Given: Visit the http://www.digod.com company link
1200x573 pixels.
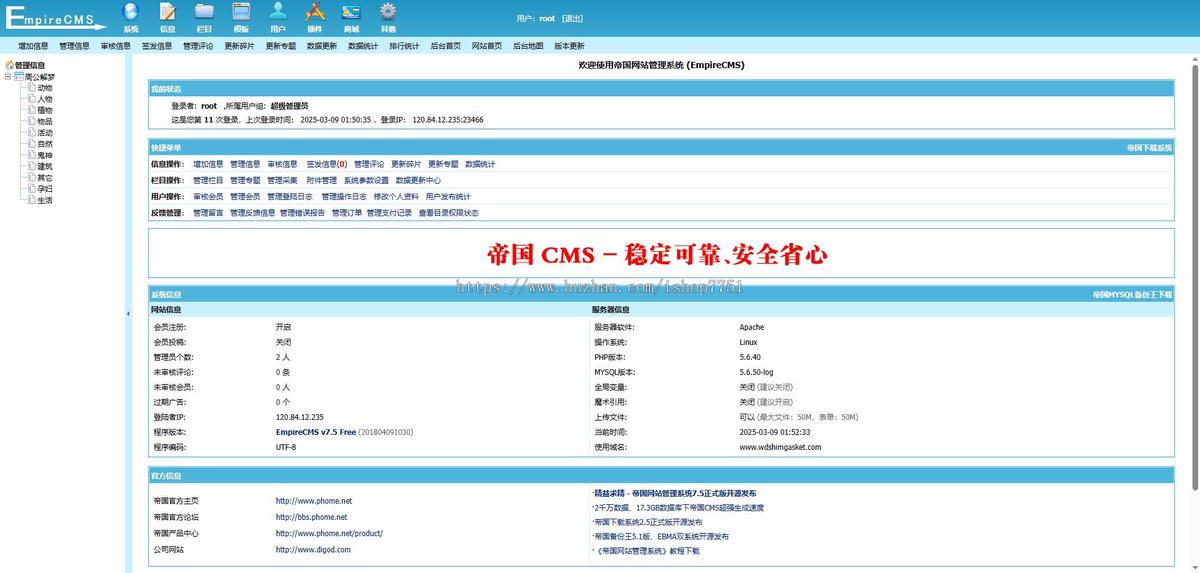Looking at the screenshot, I should coord(313,549).
